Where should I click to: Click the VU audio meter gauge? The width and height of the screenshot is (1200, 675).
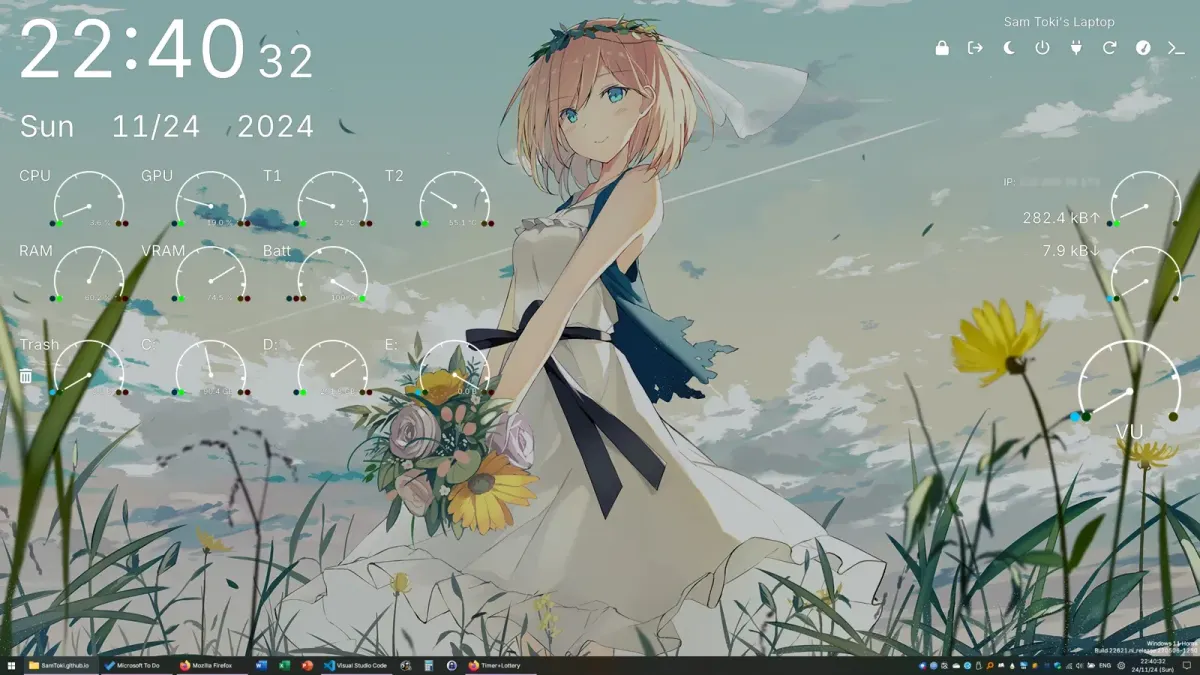tap(1129, 384)
